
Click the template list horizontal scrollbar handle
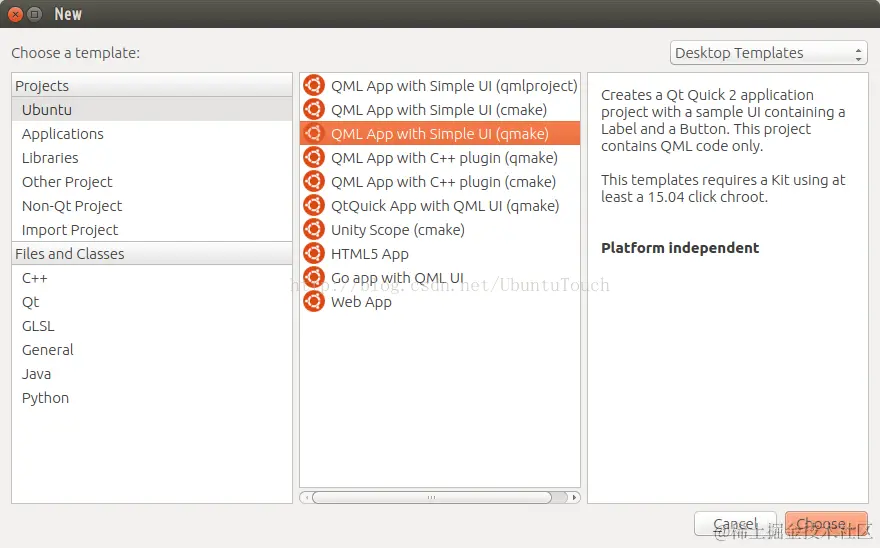coord(432,497)
